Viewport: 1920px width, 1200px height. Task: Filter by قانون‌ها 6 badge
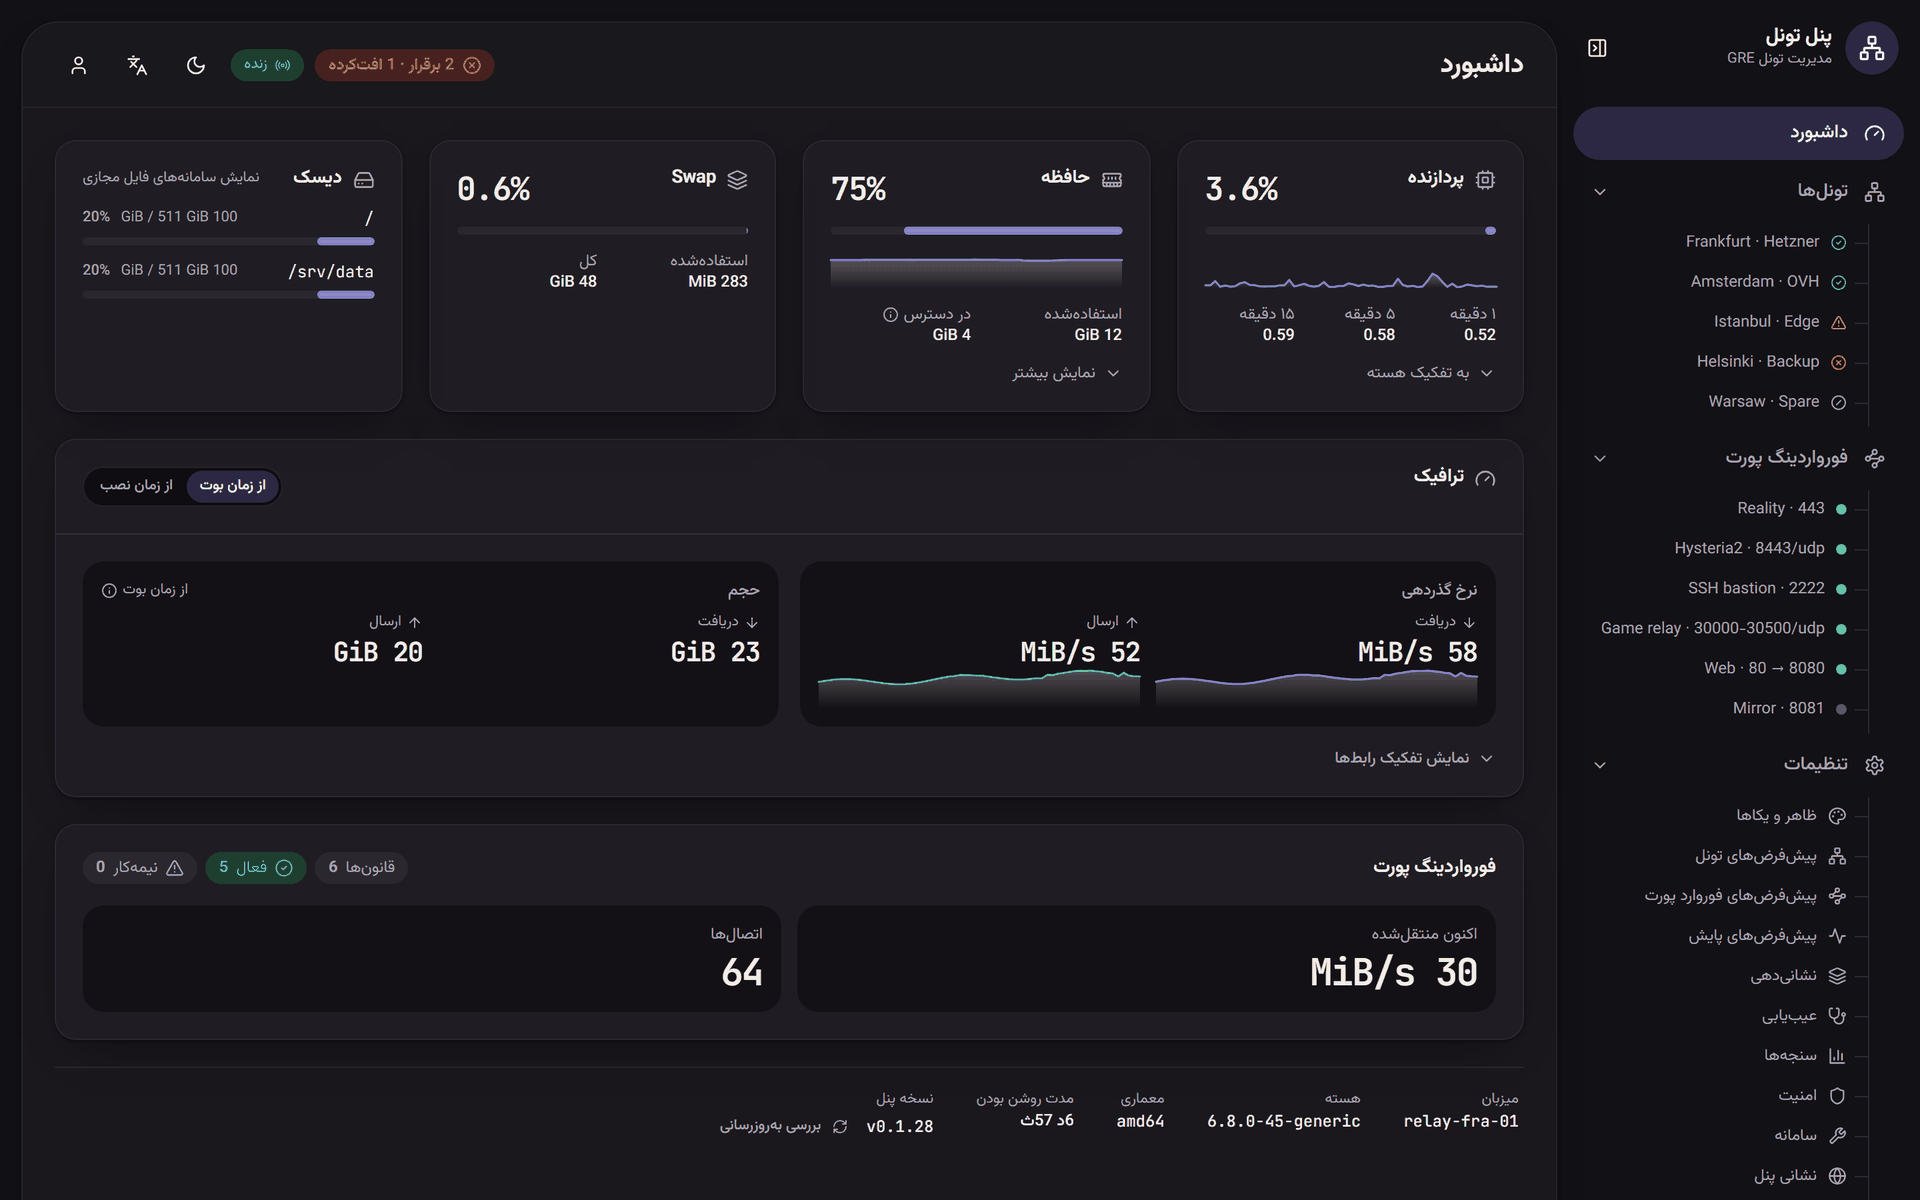click(x=361, y=867)
